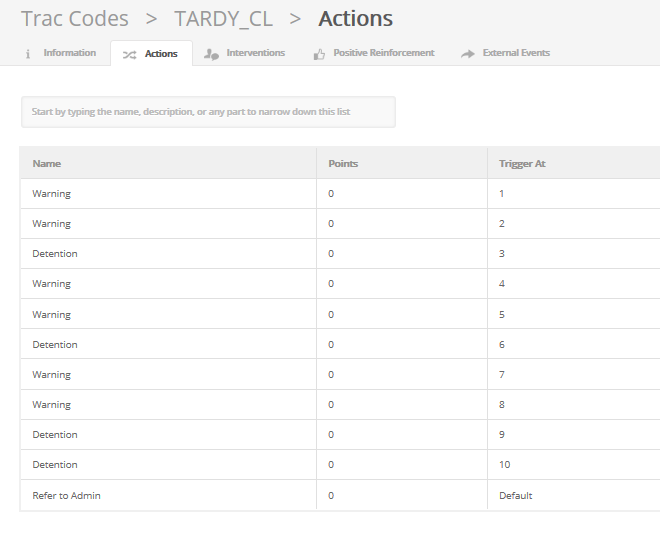This screenshot has height=538, width=660.
Task: Open the Information tab
Action: [x=69, y=53]
